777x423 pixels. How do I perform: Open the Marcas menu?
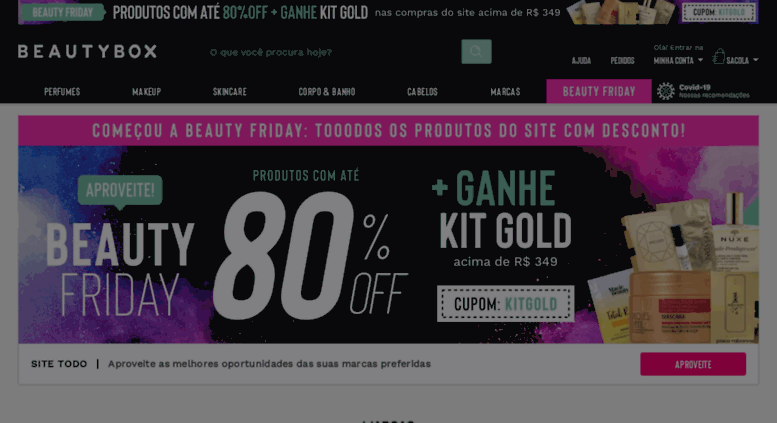tap(505, 92)
